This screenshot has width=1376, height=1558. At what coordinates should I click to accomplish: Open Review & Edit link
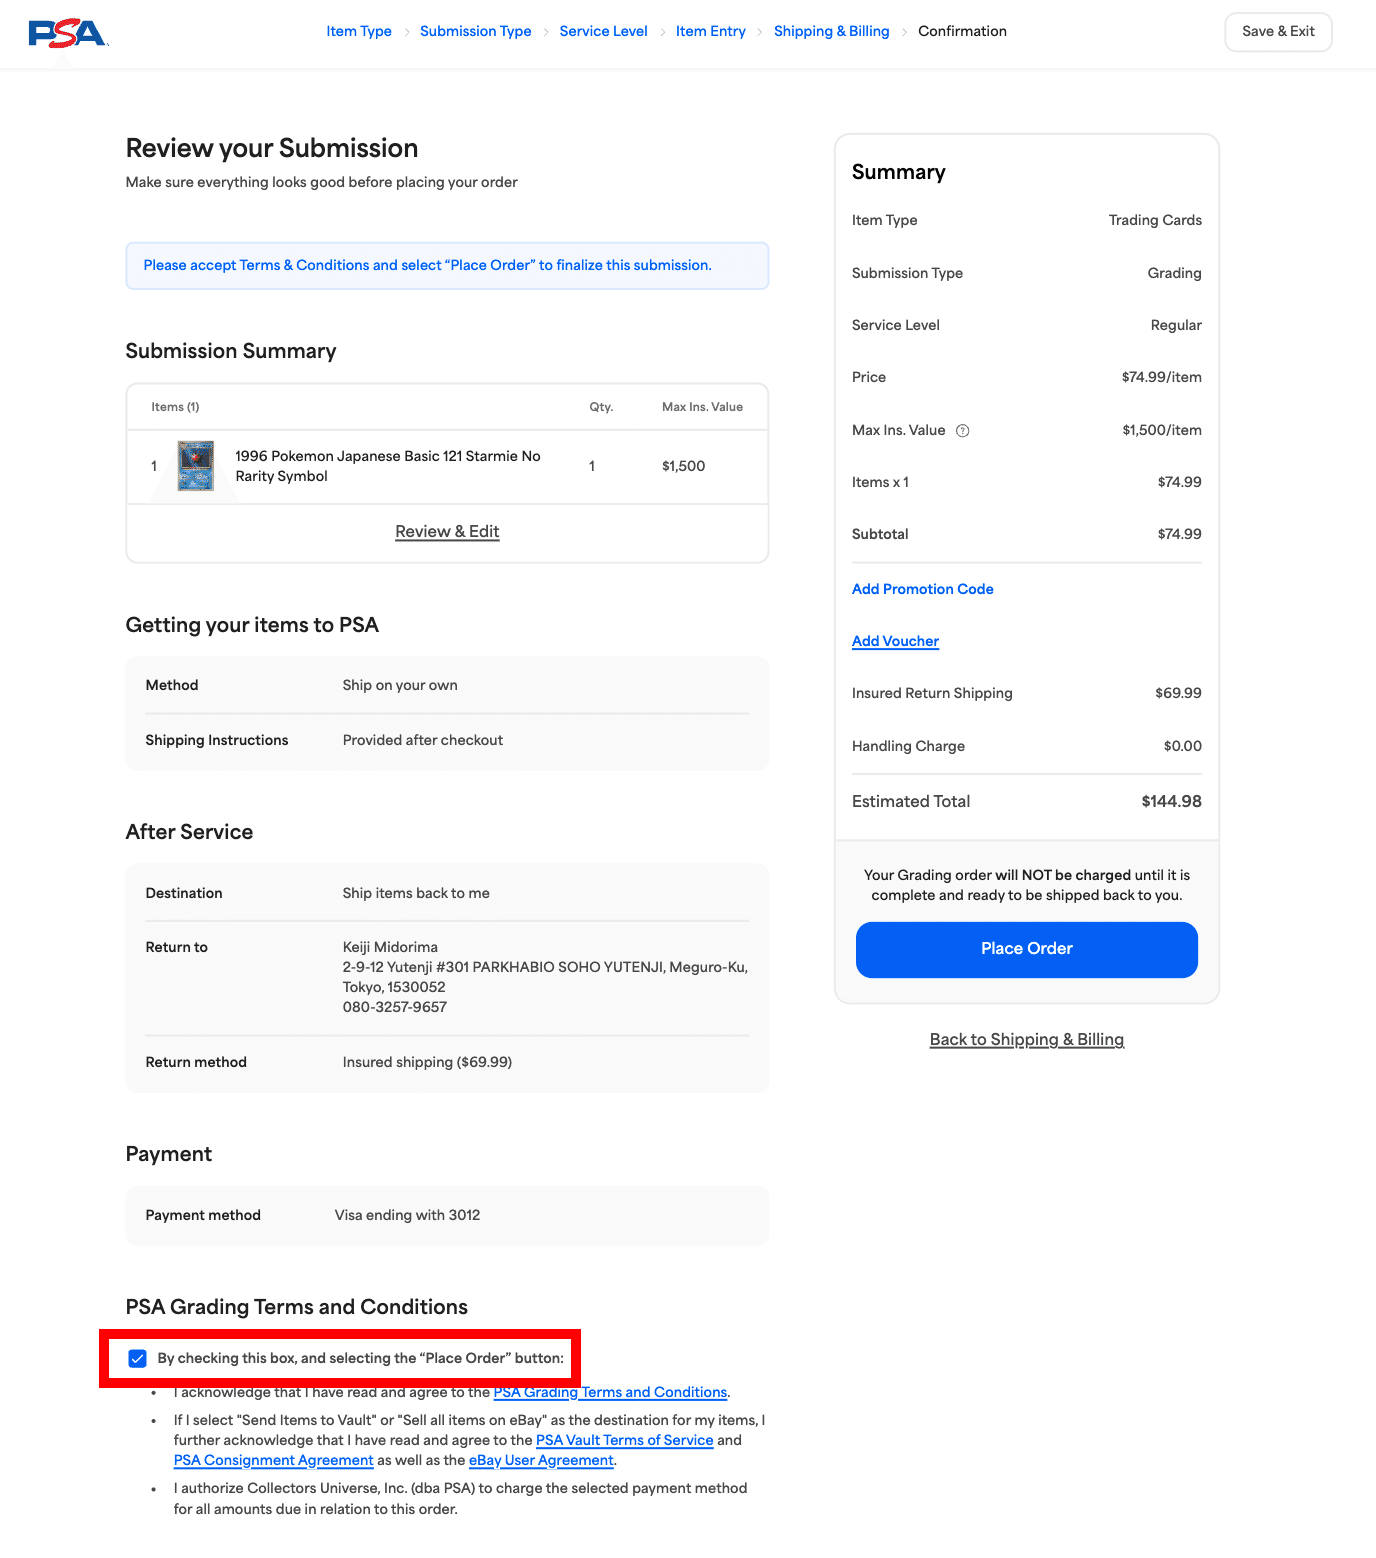[x=447, y=532]
